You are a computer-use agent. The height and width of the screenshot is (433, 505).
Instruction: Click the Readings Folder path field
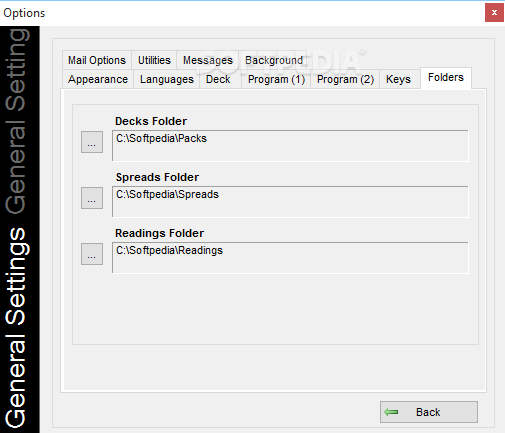(x=290, y=258)
